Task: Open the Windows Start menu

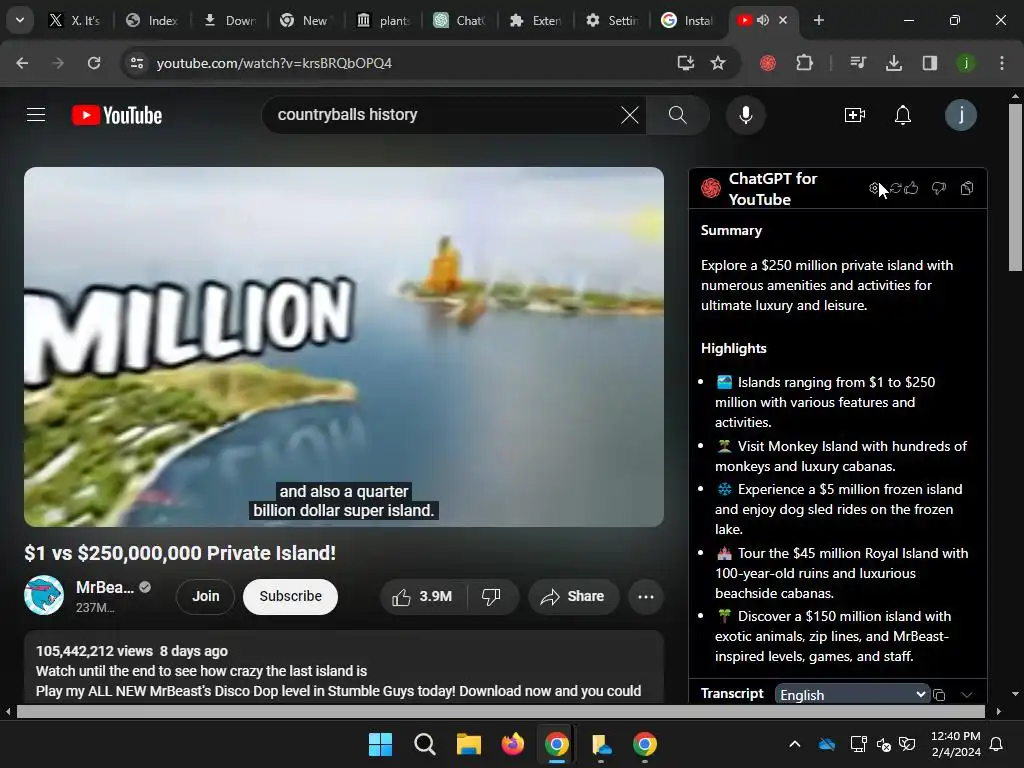Action: (x=381, y=744)
